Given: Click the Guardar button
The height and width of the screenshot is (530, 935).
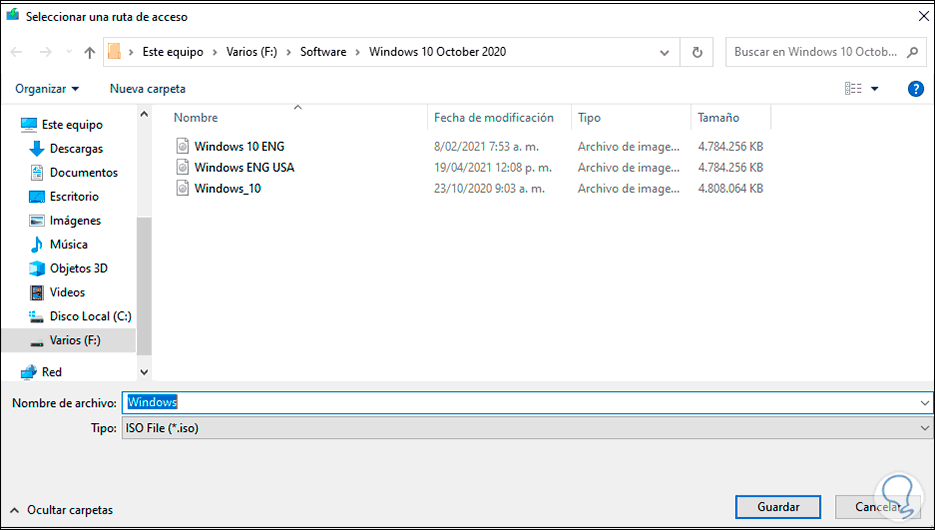Looking at the screenshot, I should tap(778, 507).
